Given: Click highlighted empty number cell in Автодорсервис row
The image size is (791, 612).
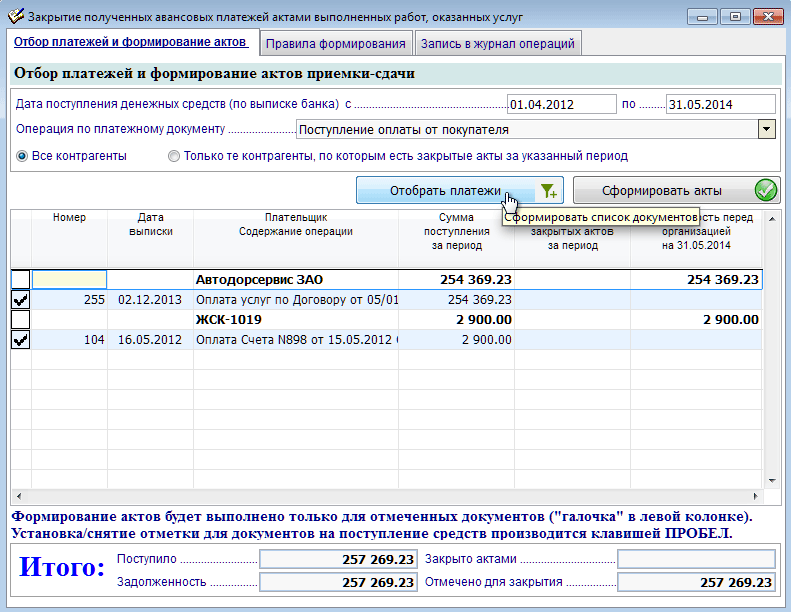Looking at the screenshot, I should pos(69,280).
